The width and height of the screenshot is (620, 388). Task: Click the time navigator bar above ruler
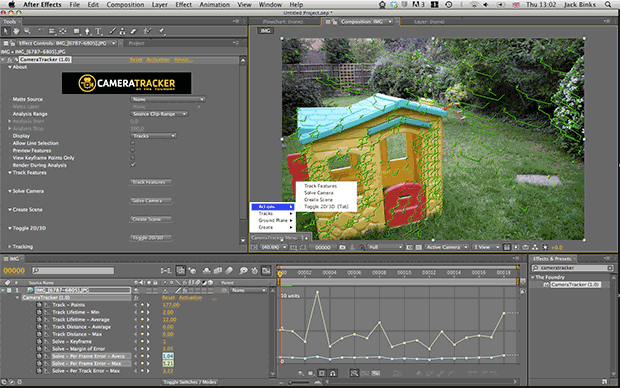pyautogui.click(x=398, y=267)
